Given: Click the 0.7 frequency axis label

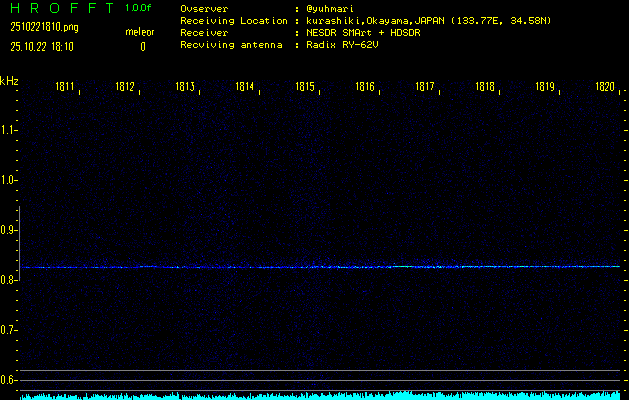Looking at the screenshot, I should pos(9,330).
